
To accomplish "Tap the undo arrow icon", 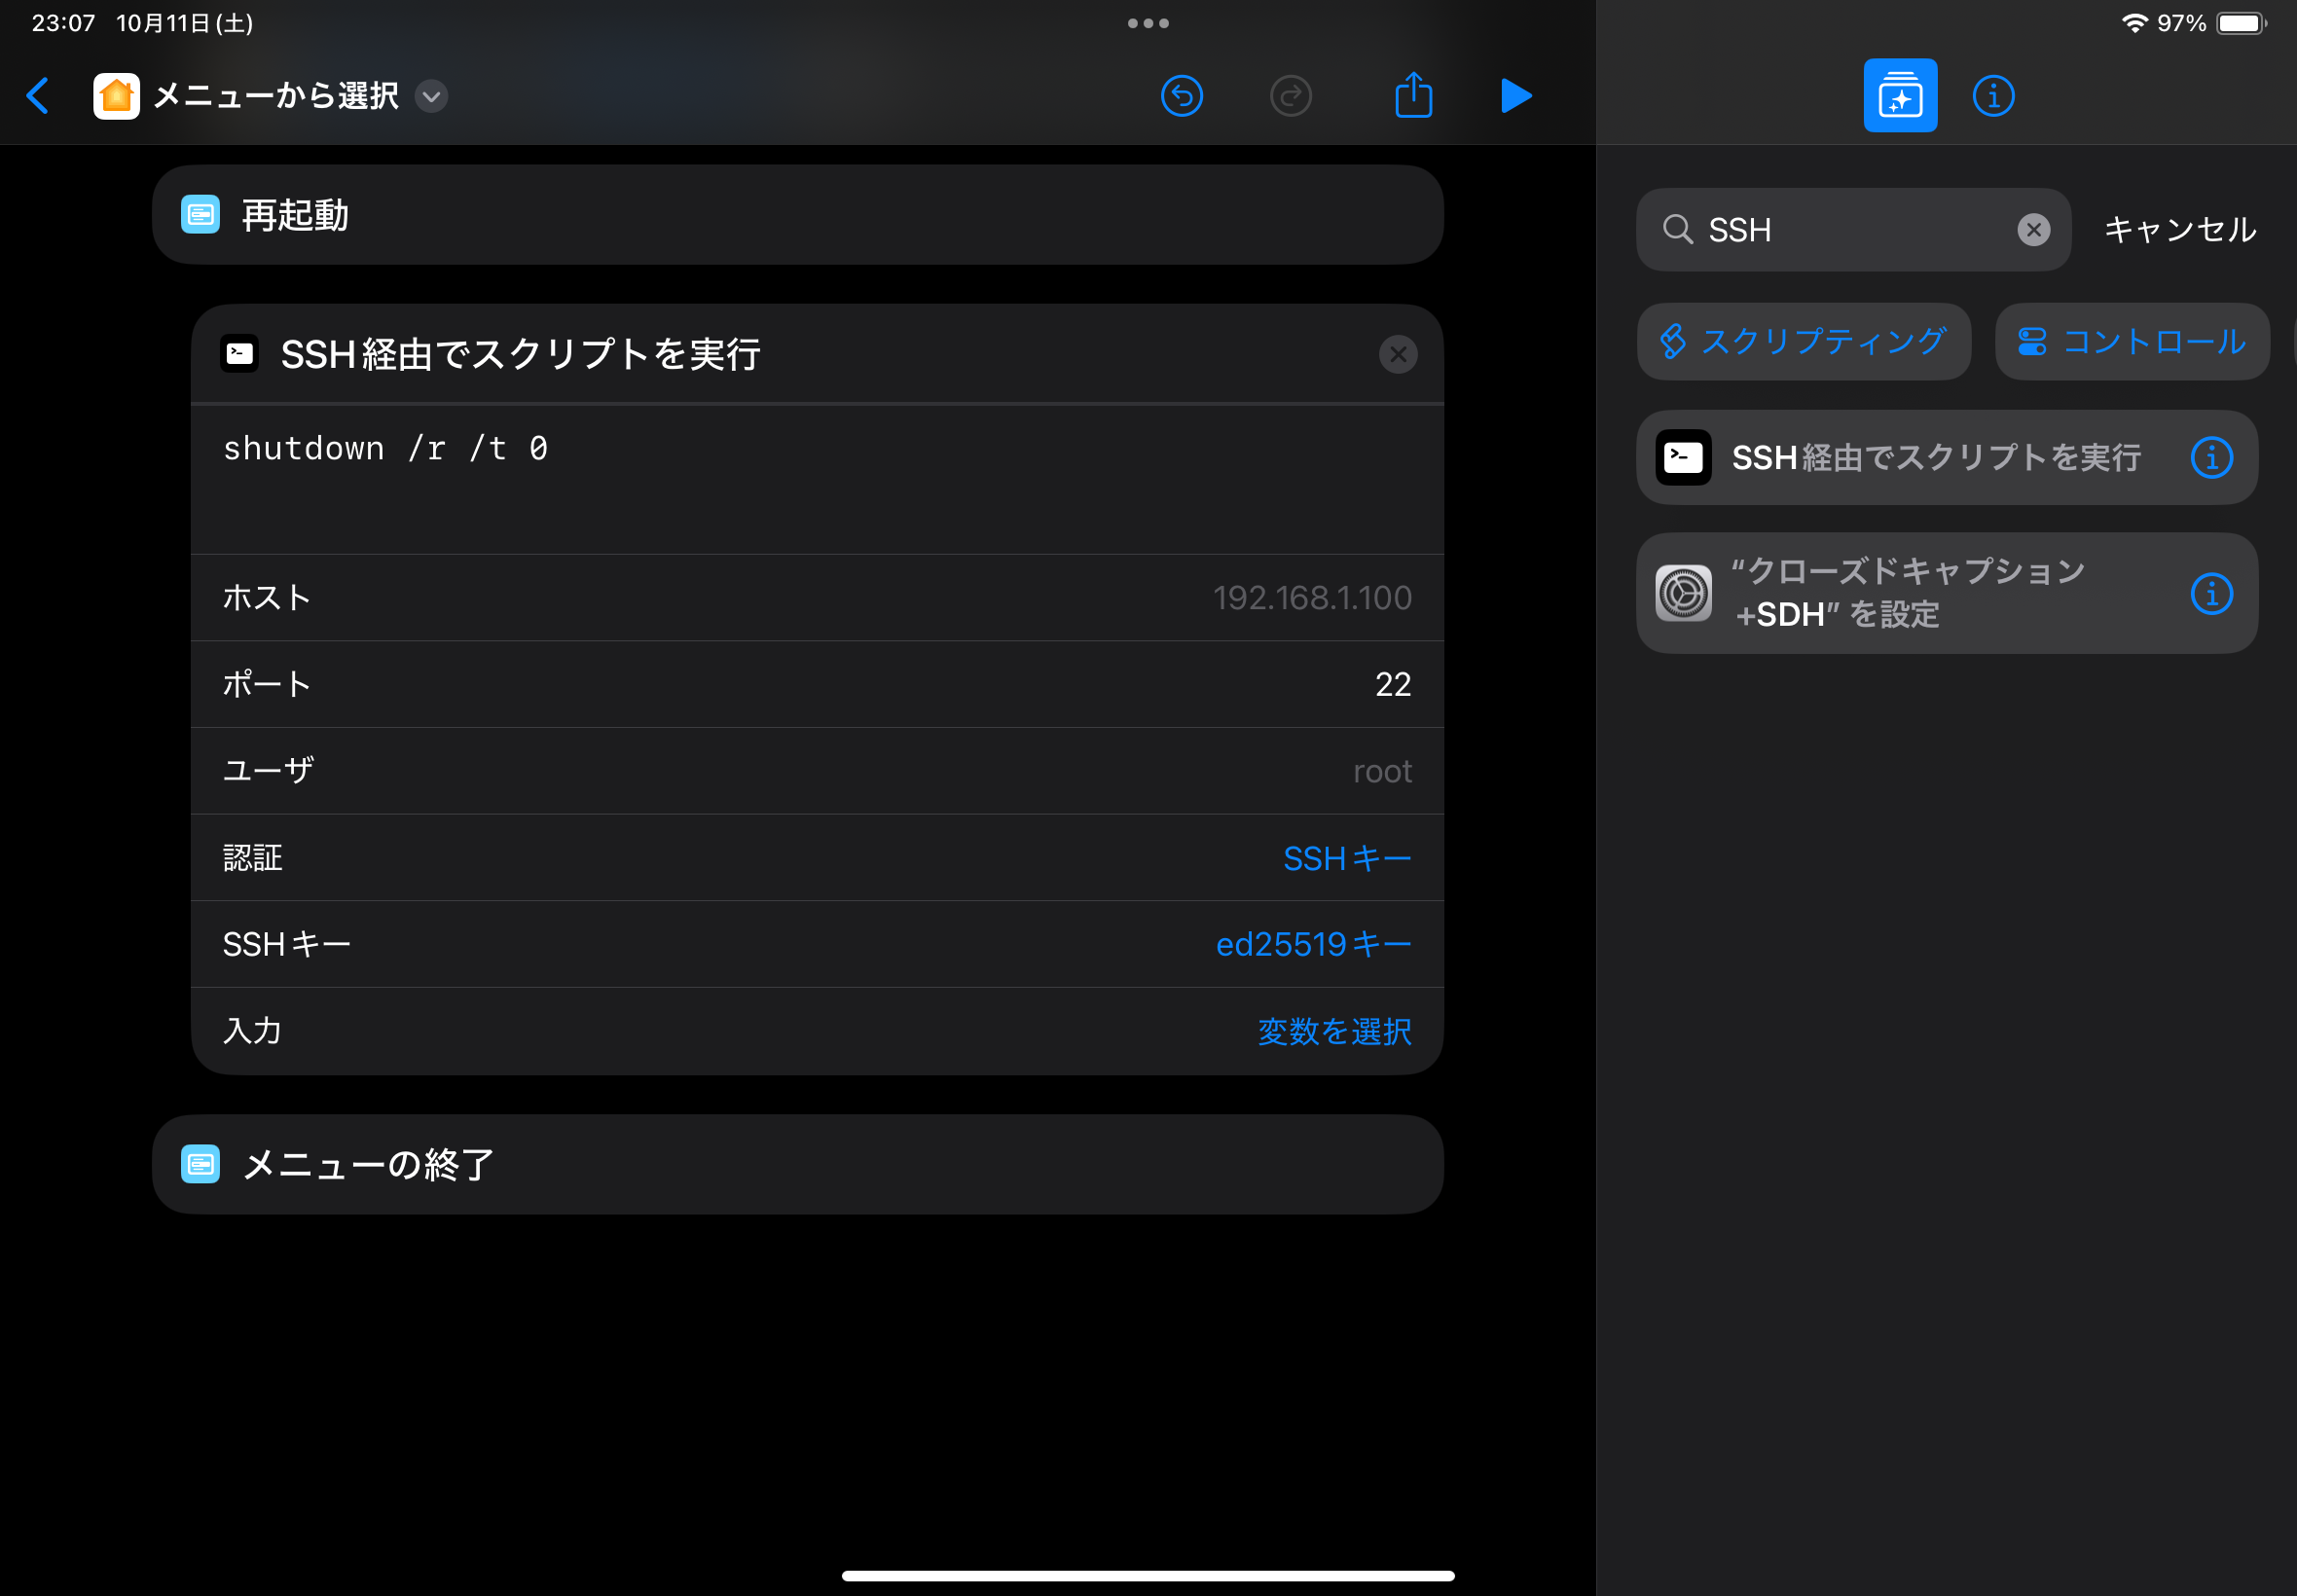I will (1181, 95).
